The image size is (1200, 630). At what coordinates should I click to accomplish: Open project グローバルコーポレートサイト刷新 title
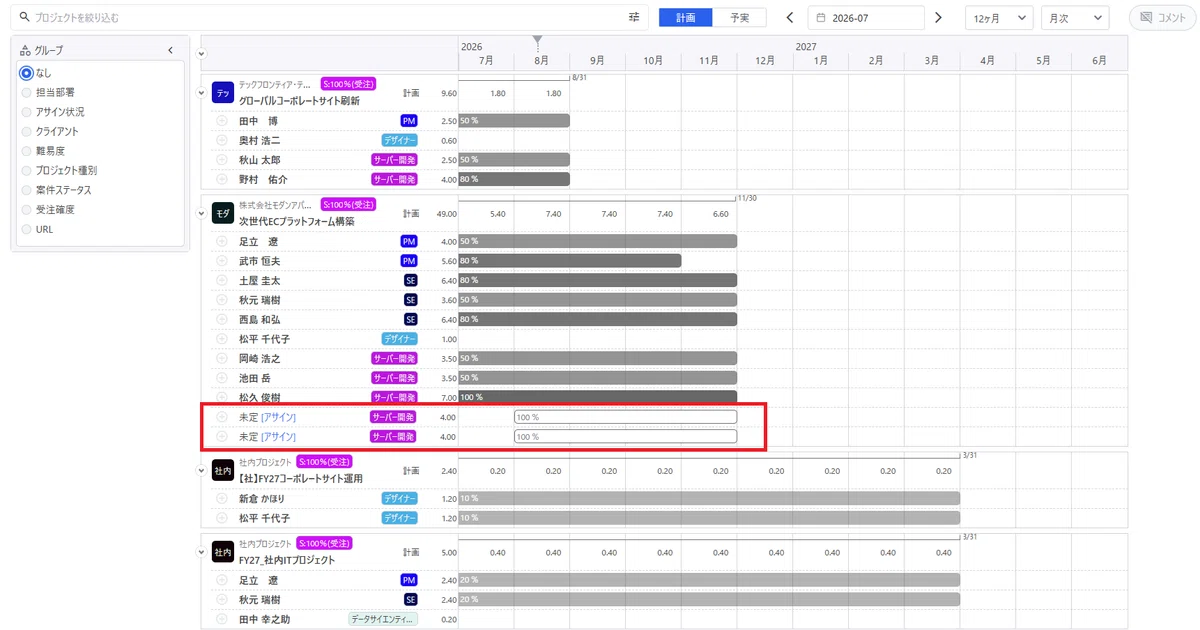pyautogui.click(x=299, y=101)
